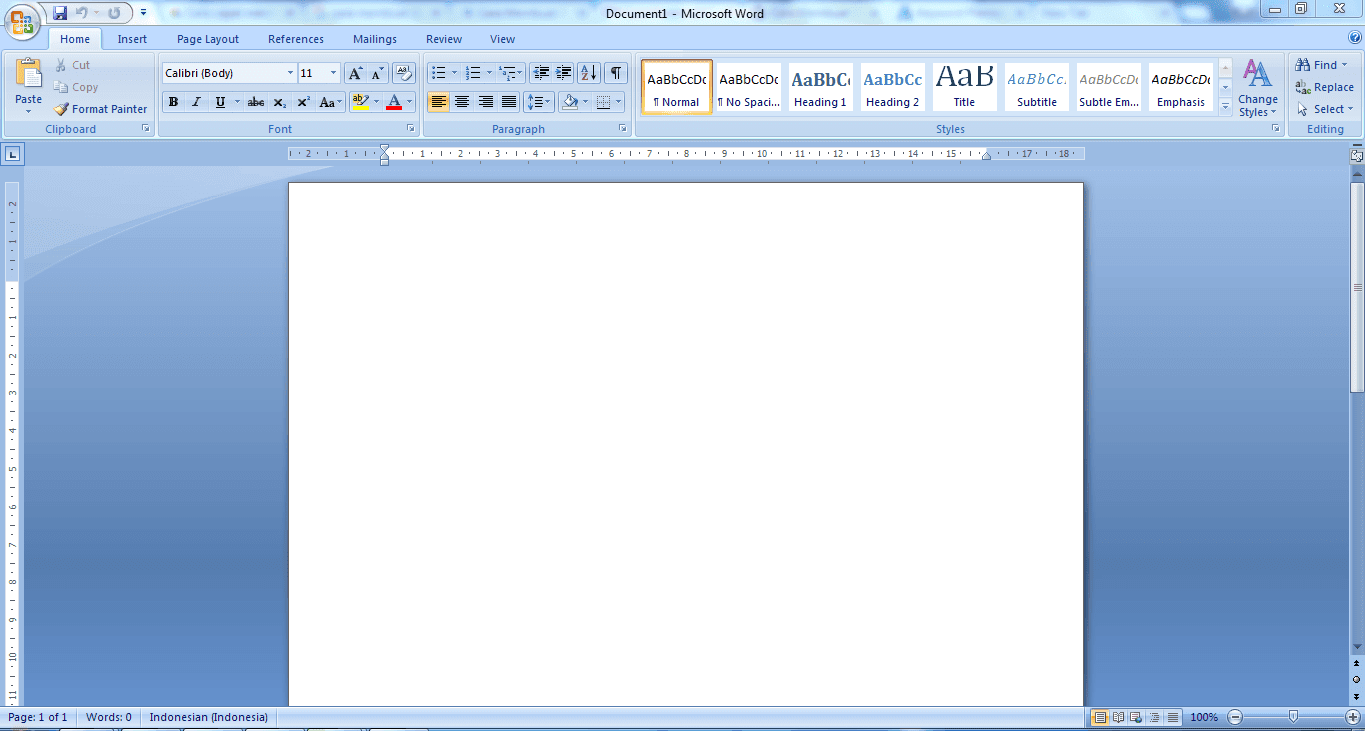This screenshot has width=1365, height=731.
Task: Switch to Full Screen Reading view
Action: tap(1118, 717)
